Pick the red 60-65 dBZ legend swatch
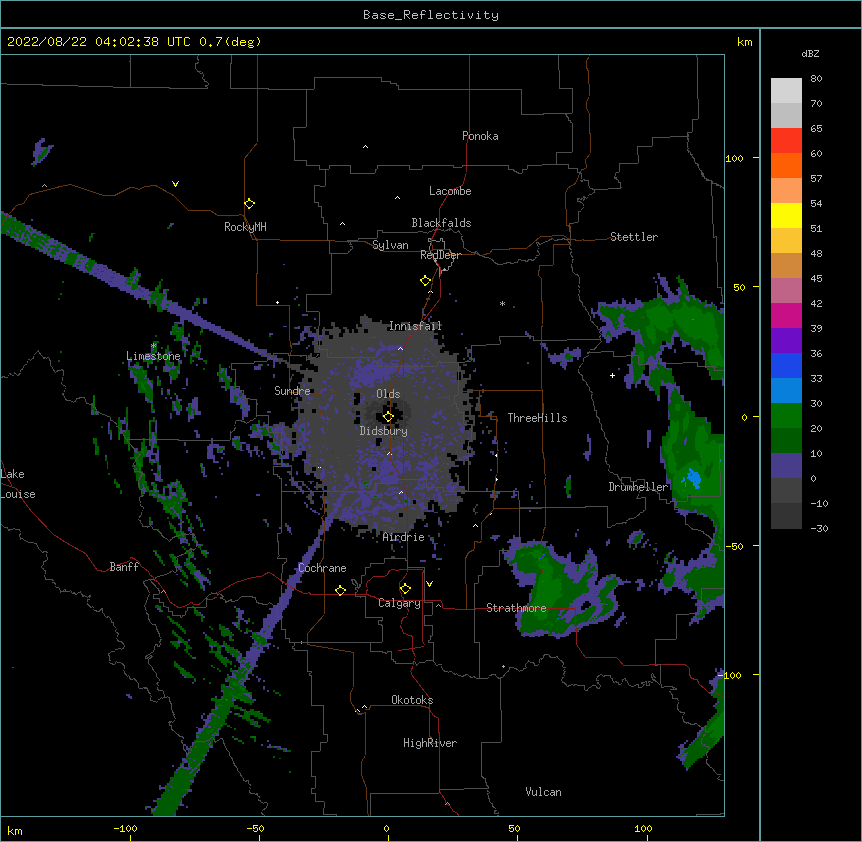The height and width of the screenshot is (842, 862). point(786,141)
